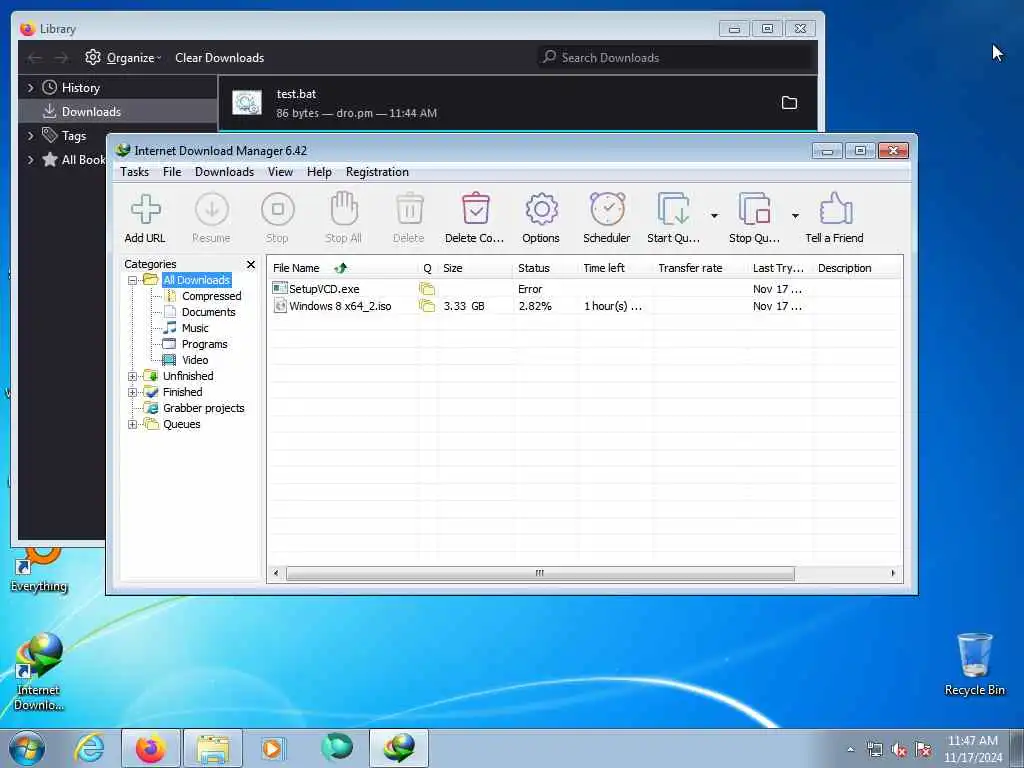Screen dimensions: 1024x768
Task: Click the scroll right arrow of download list
Action: point(893,573)
